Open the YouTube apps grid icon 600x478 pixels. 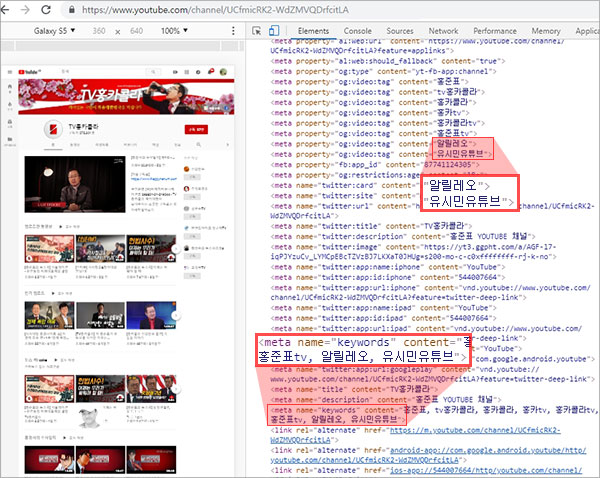[x=187, y=72]
